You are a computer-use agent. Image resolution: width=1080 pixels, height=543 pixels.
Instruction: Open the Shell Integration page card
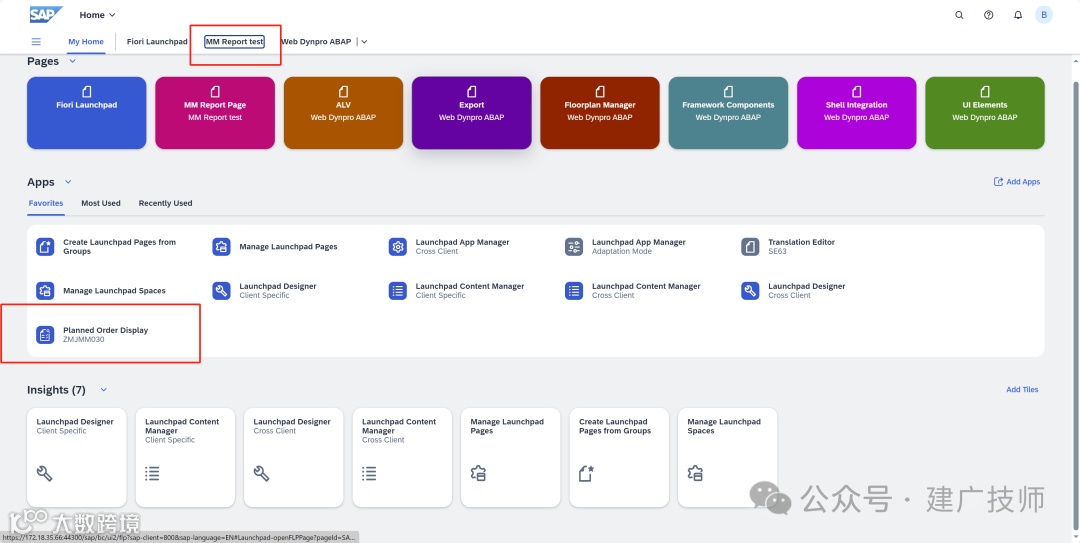pyautogui.click(x=857, y=113)
